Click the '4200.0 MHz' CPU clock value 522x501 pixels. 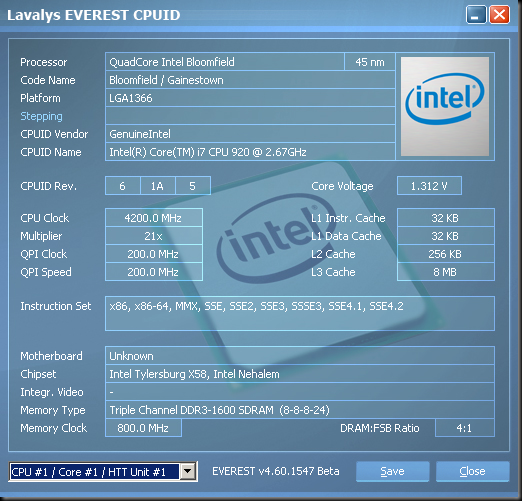(154, 218)
